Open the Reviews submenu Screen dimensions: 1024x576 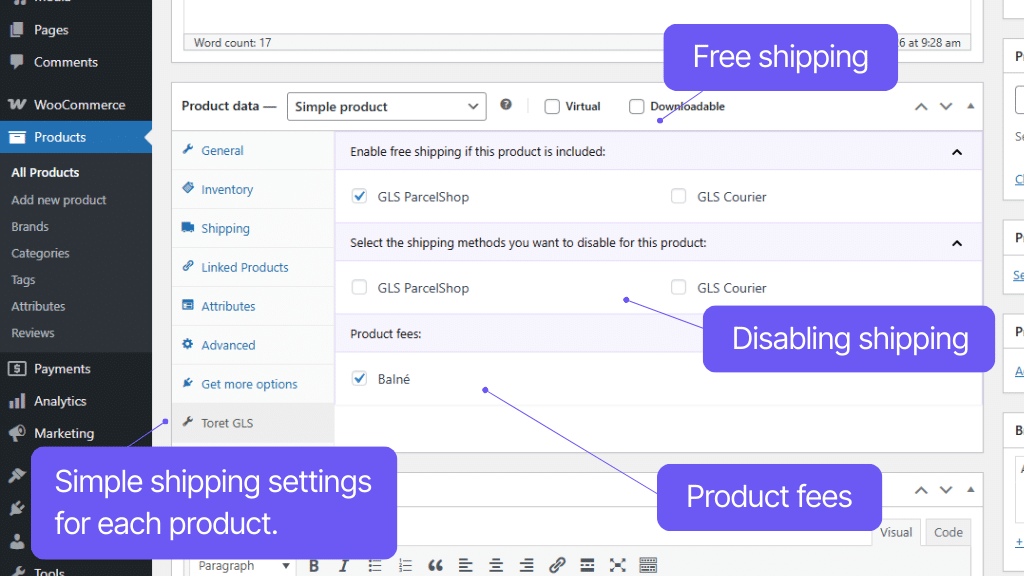33,333
